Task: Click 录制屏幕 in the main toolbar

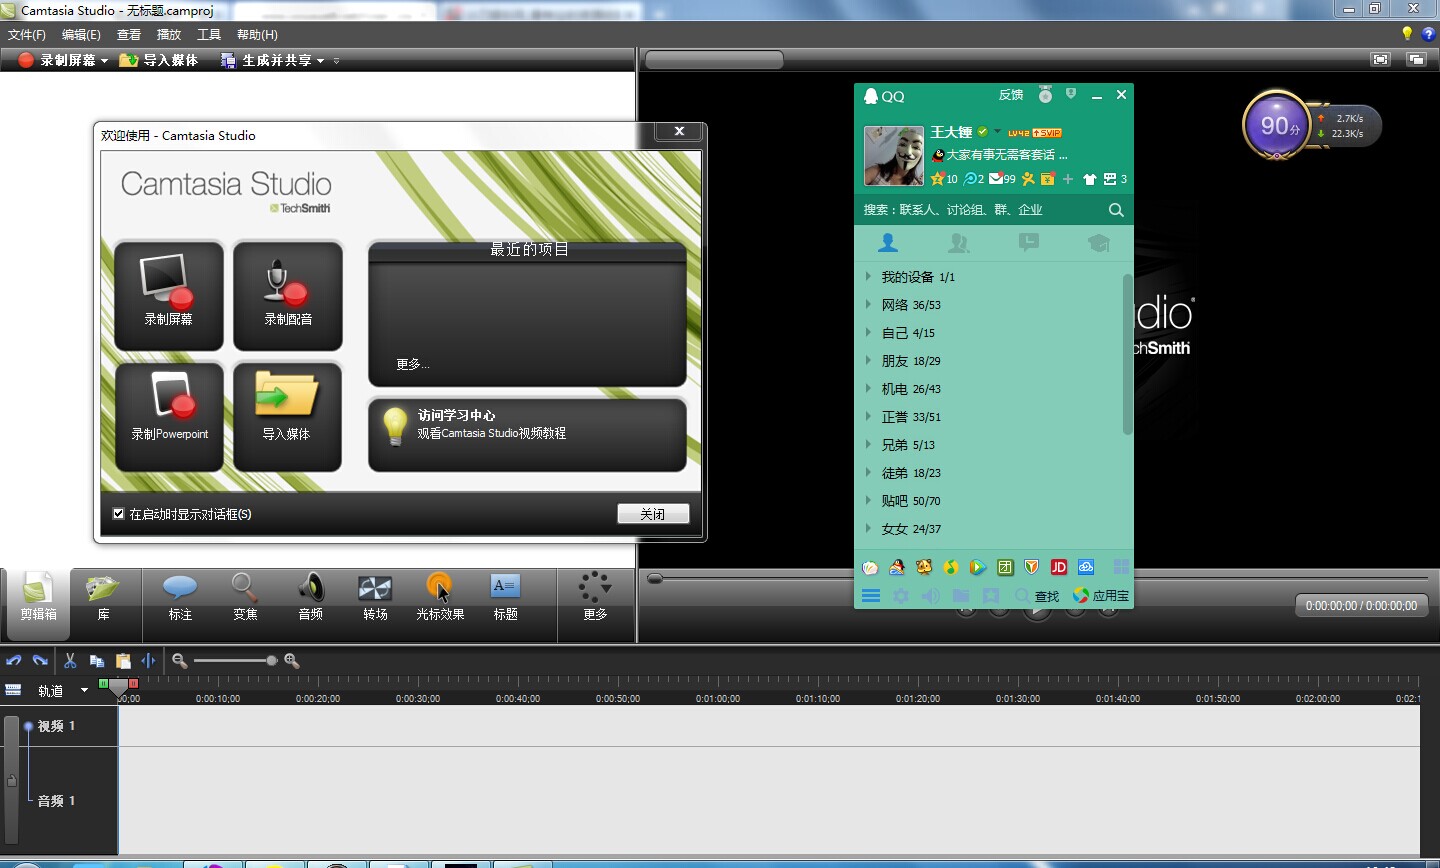Action: [58, 60]
